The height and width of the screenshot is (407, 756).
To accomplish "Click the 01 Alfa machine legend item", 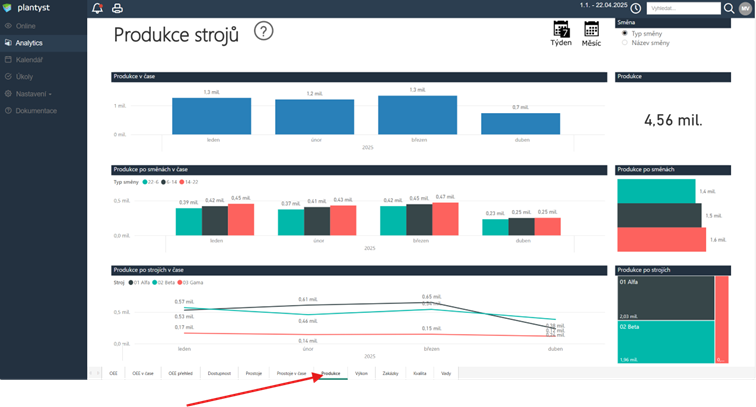I will (139, 283).
